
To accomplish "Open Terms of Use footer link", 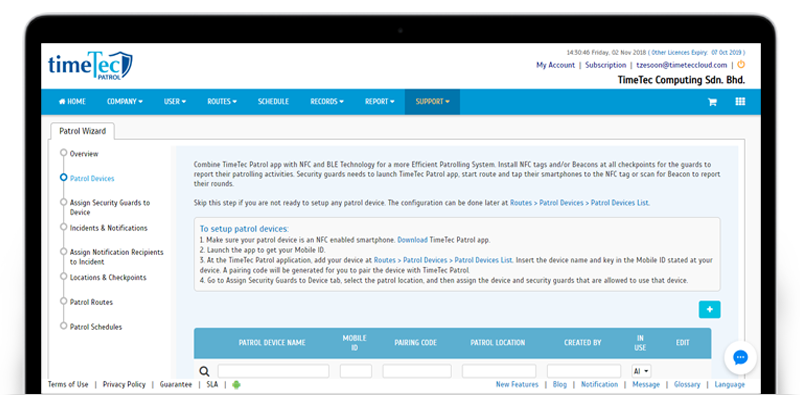I will coord(68,384).
